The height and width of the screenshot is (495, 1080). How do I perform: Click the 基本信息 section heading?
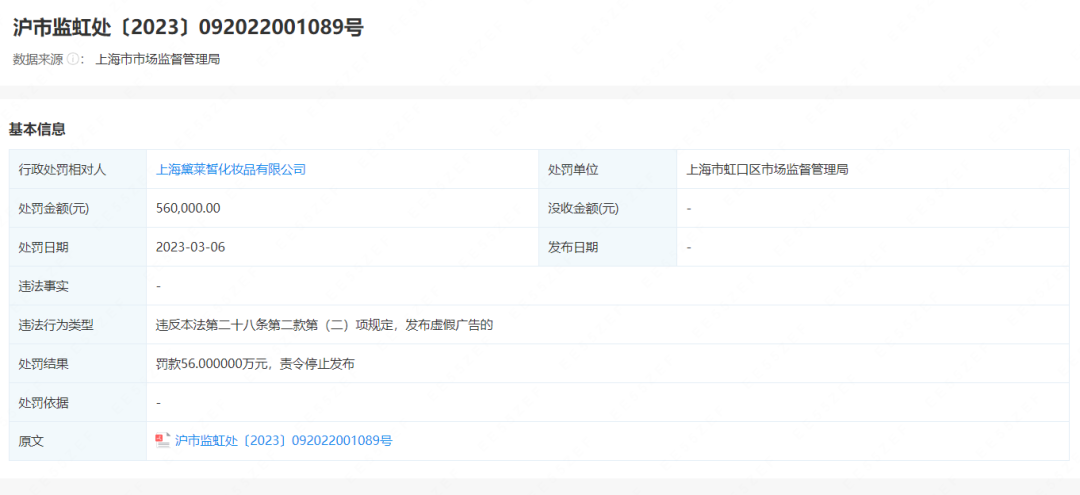(x=37, y=129)
